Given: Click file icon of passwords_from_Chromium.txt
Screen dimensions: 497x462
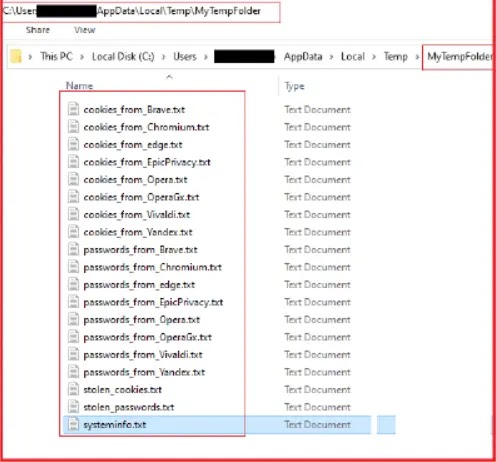Looking at the screenshot, I should coord(73,267).
